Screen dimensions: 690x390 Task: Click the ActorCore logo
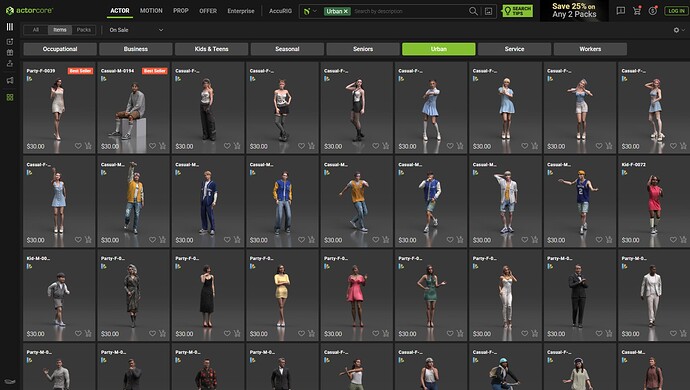[x=29, y=10]
